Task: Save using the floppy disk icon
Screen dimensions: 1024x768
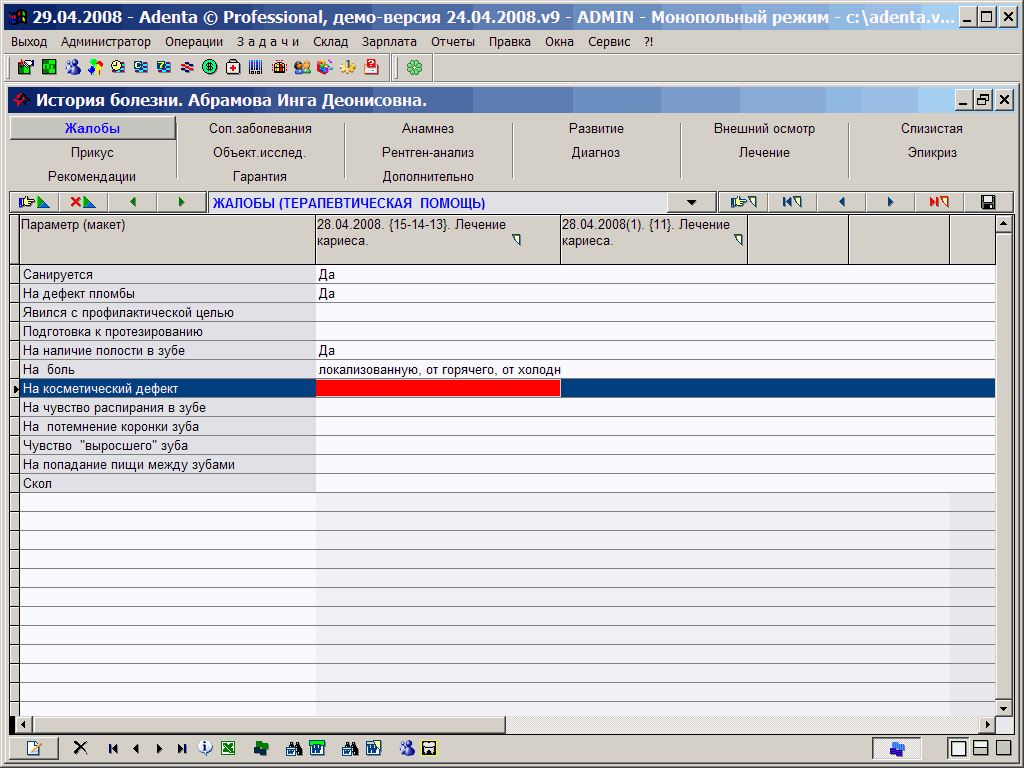Action: [988, 202]
